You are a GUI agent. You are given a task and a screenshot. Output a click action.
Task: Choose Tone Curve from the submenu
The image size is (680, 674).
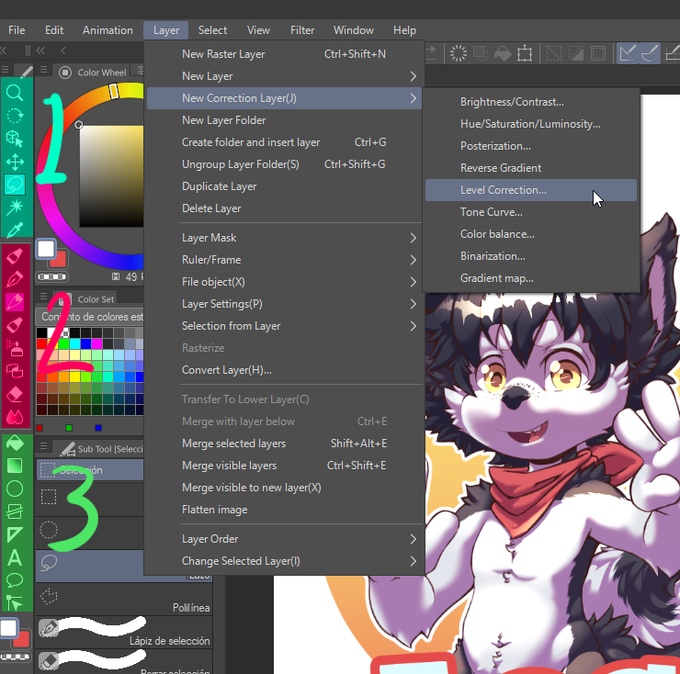(531, 212)
